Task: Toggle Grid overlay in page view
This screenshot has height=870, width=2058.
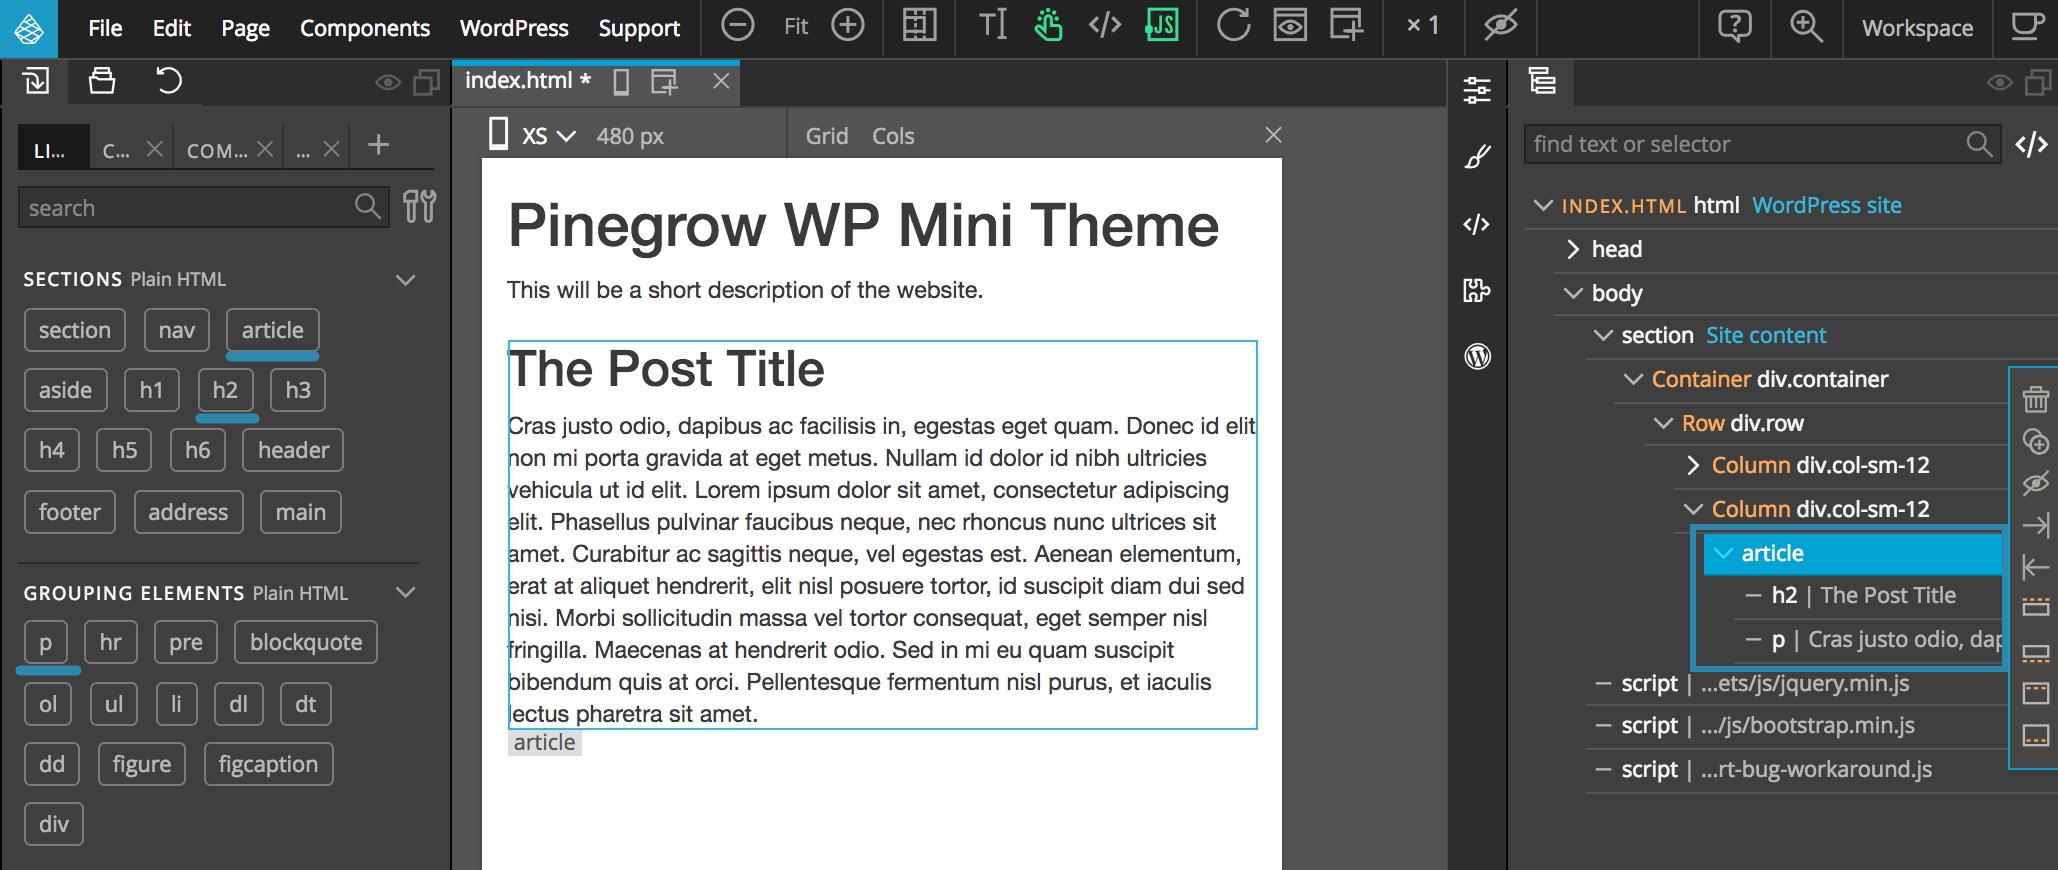Action: [x=827, y=136]
